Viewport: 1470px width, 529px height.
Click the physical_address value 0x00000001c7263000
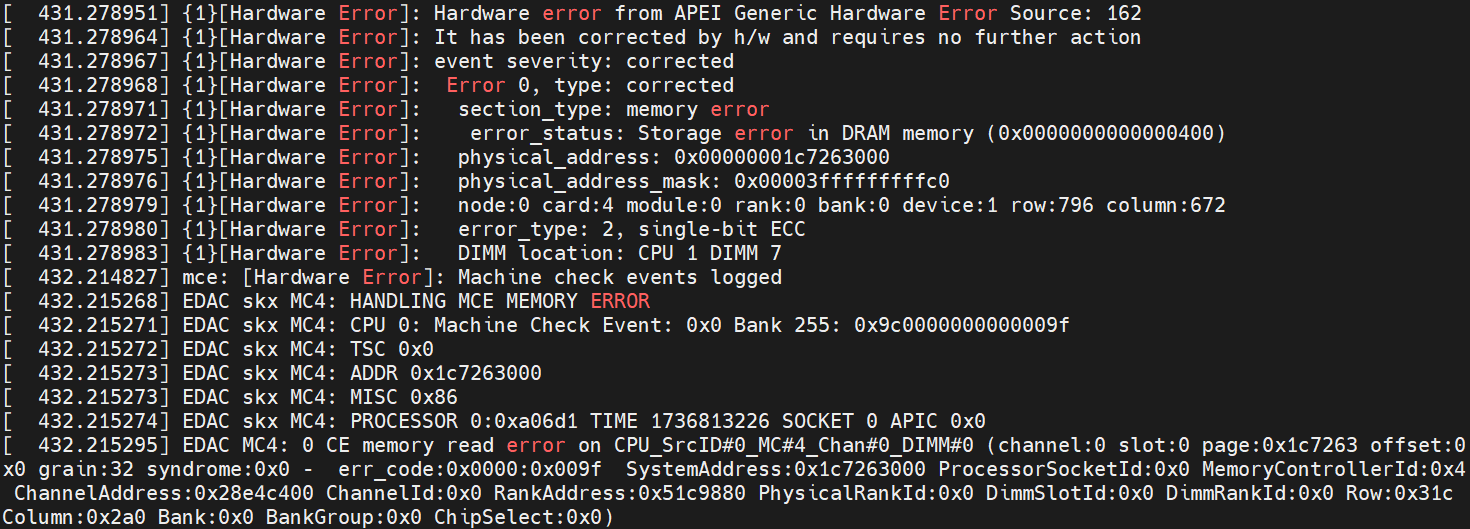782,157
